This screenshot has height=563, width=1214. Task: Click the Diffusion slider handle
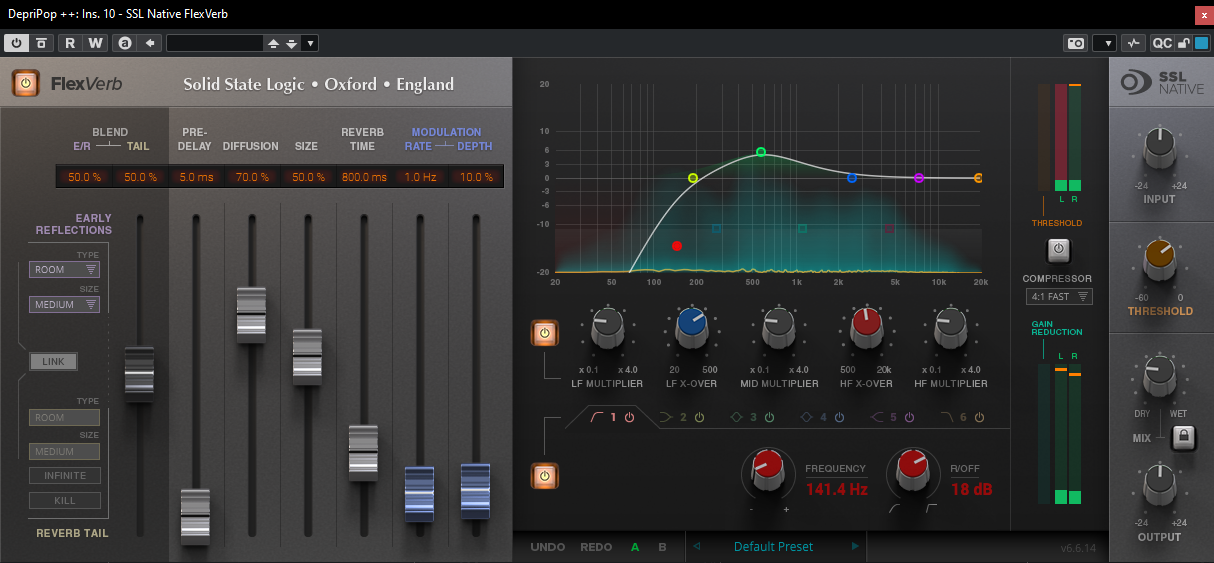click(252, 315)
